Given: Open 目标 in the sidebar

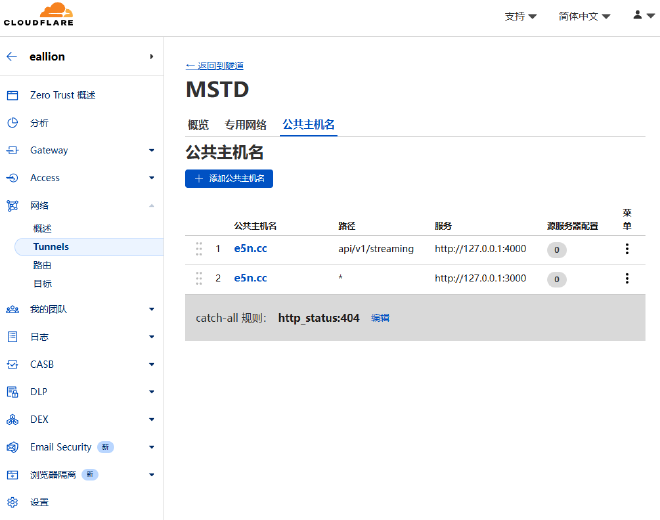Looking at the screenshot, I should (42, 284).
